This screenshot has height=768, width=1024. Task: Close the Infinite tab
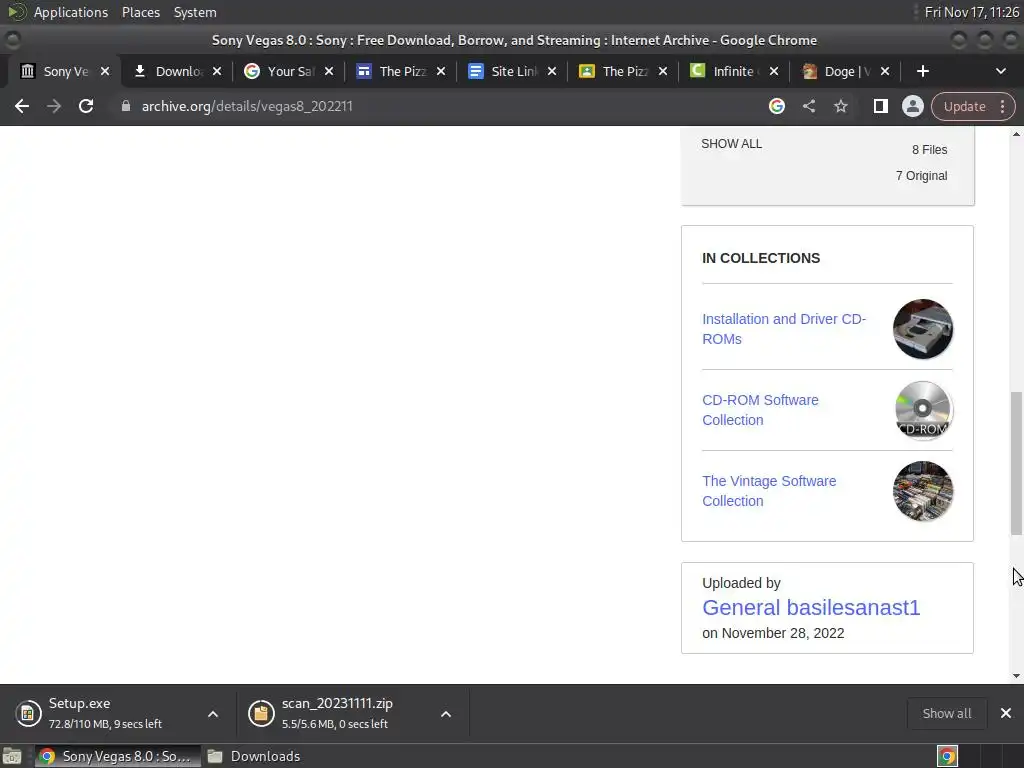tap(774, 71)
